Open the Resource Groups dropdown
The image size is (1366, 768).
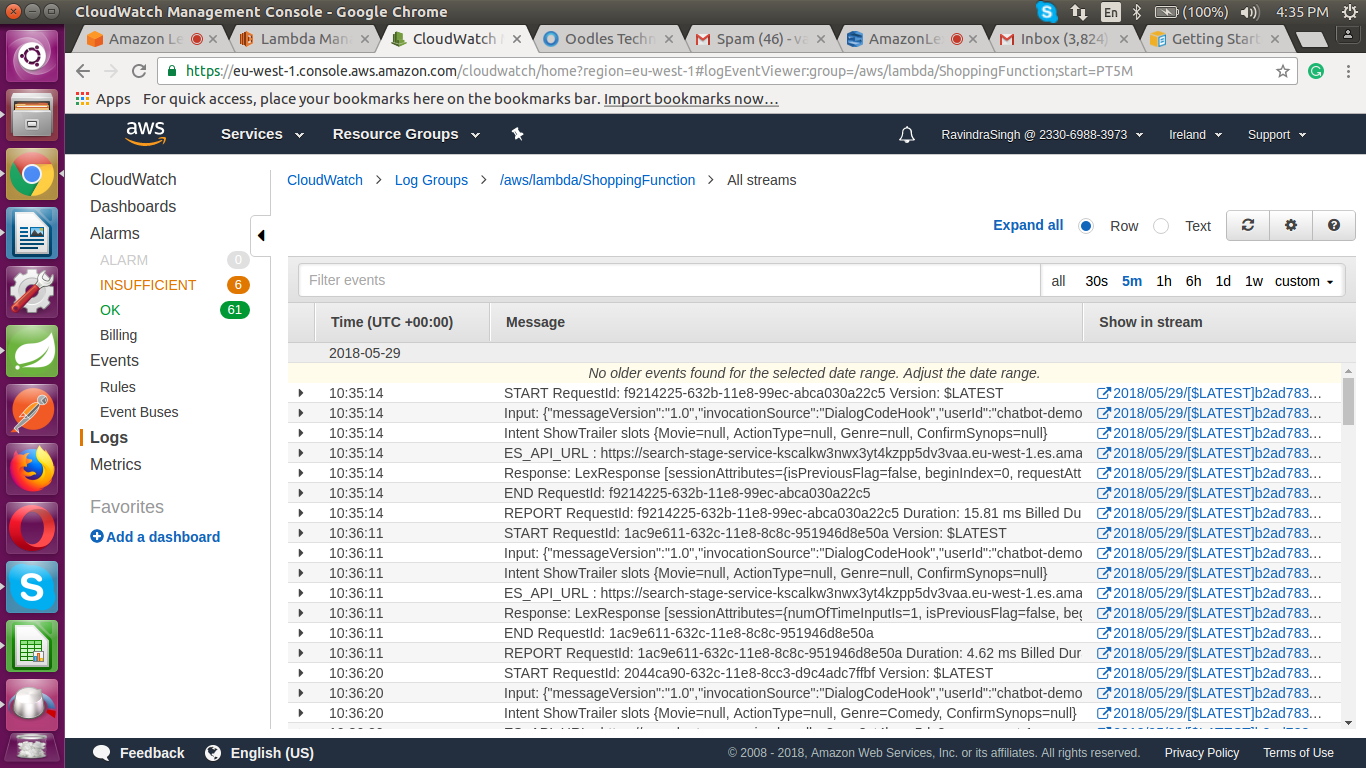(x=406, y=134)
